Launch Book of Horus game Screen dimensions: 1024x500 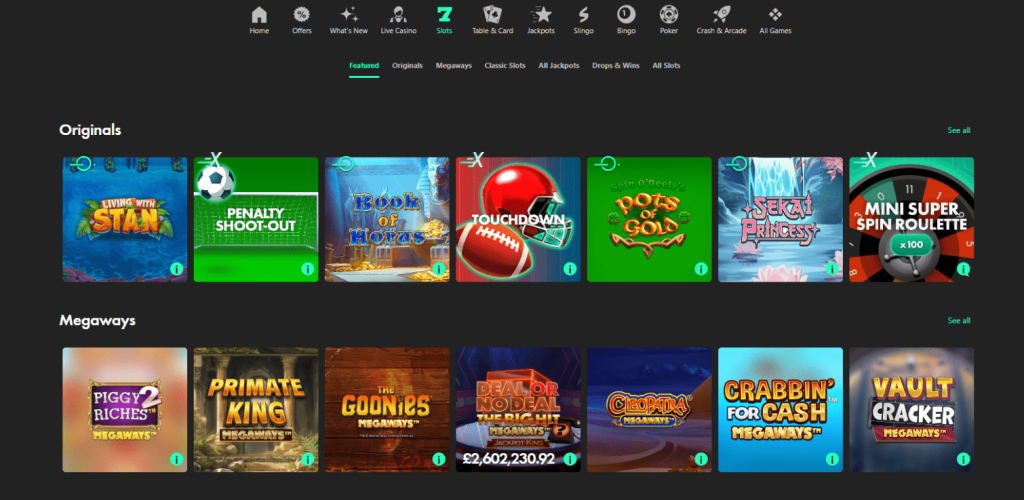(x=387, y=219)
